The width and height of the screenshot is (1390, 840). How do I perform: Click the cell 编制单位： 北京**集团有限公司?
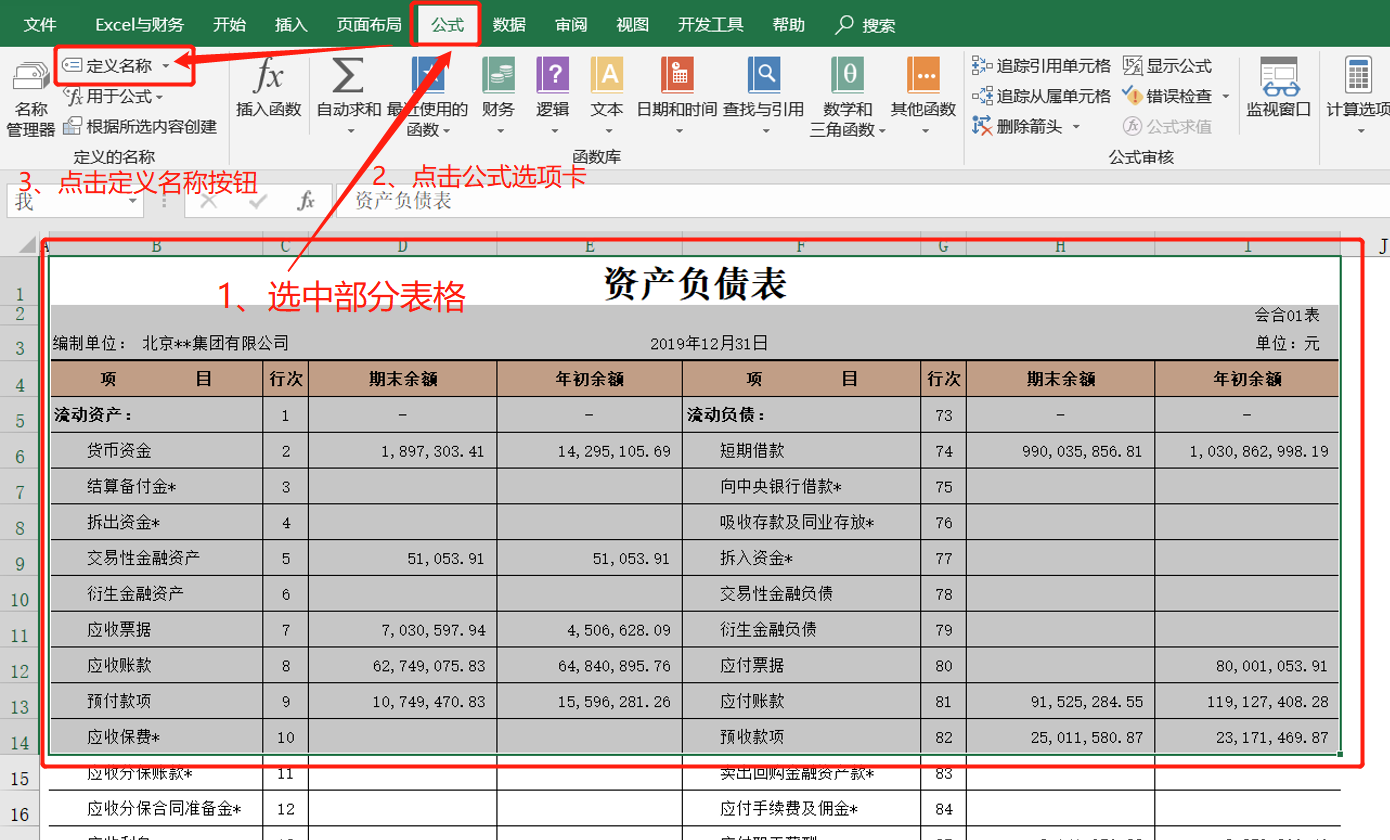point(171,343)
